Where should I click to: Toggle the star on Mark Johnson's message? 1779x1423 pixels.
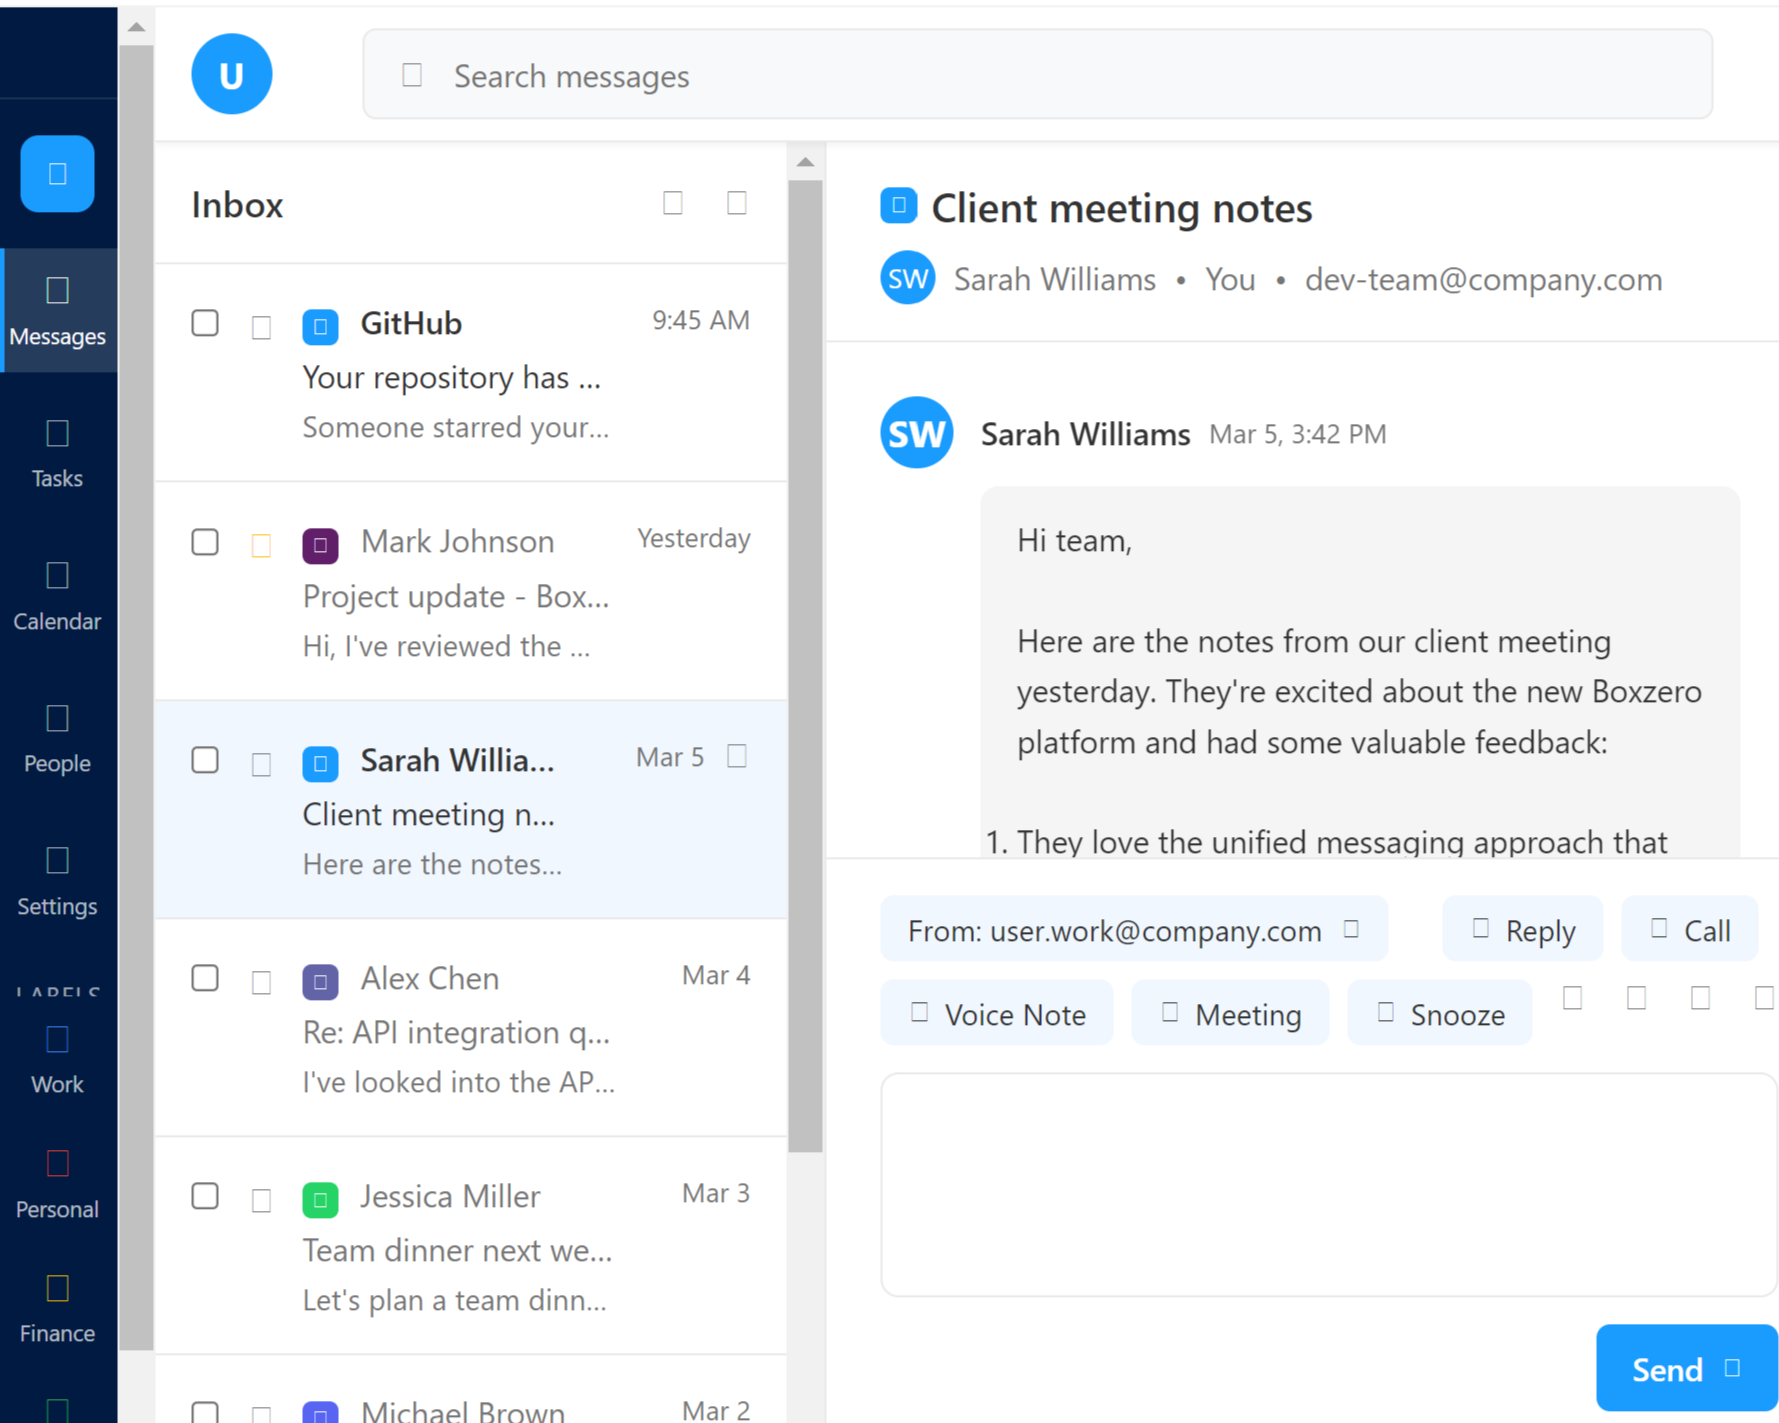coord(261,545)
